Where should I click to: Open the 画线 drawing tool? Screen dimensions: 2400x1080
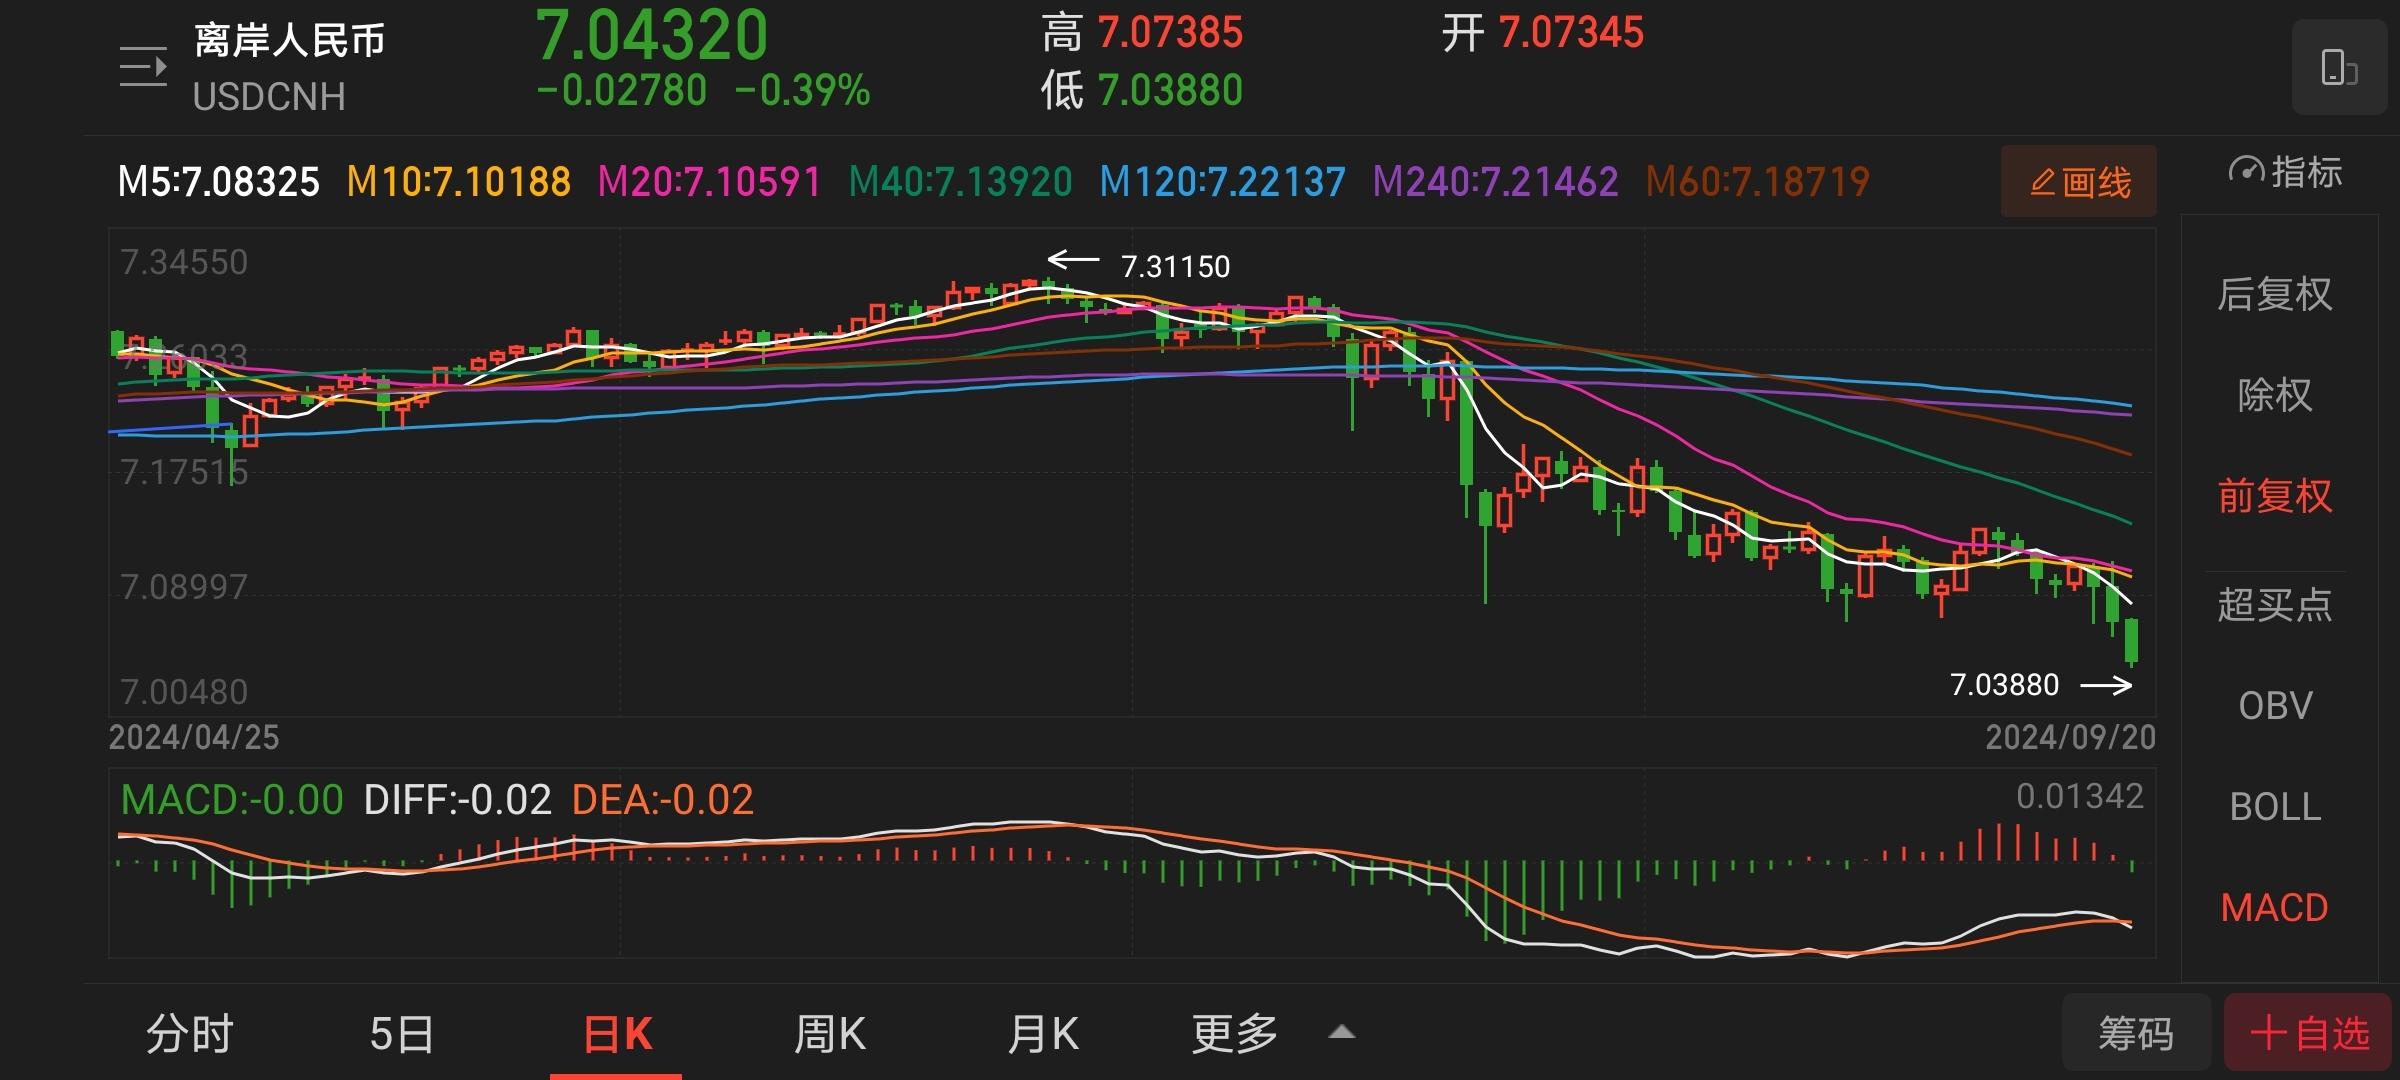[x=2079, y=182]
